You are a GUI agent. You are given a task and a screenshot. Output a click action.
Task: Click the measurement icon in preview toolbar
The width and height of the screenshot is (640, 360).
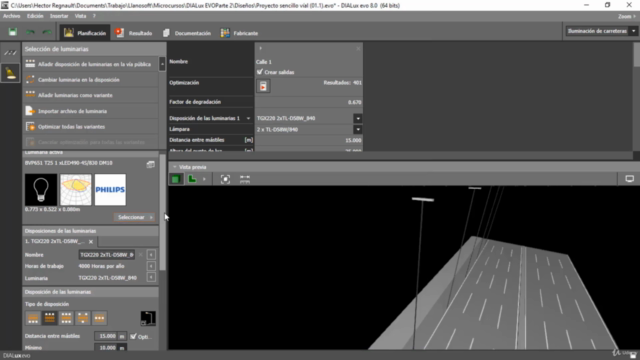point(245,179)
